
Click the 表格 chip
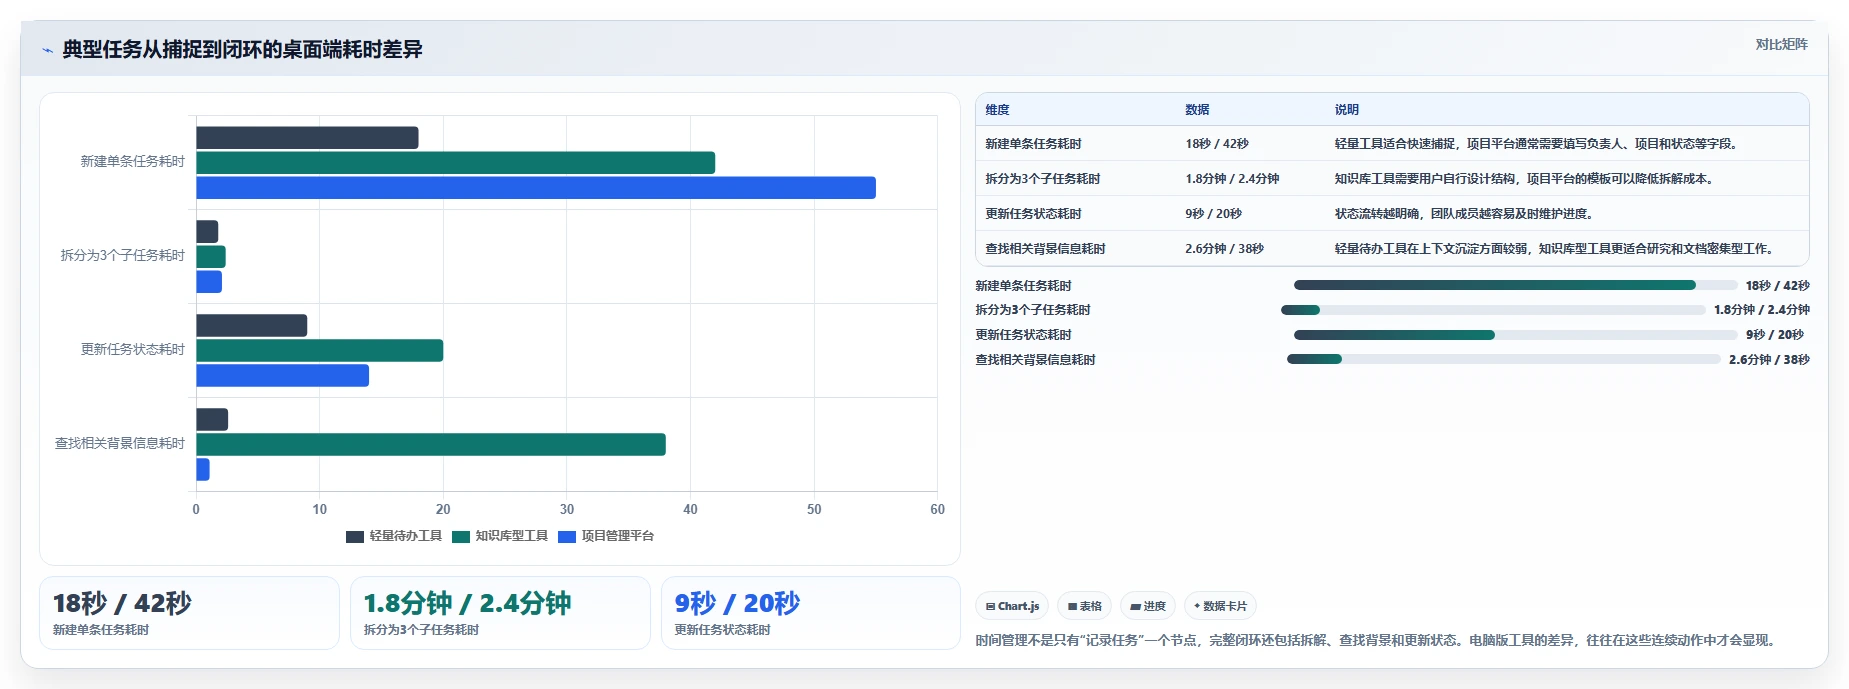1084,606
